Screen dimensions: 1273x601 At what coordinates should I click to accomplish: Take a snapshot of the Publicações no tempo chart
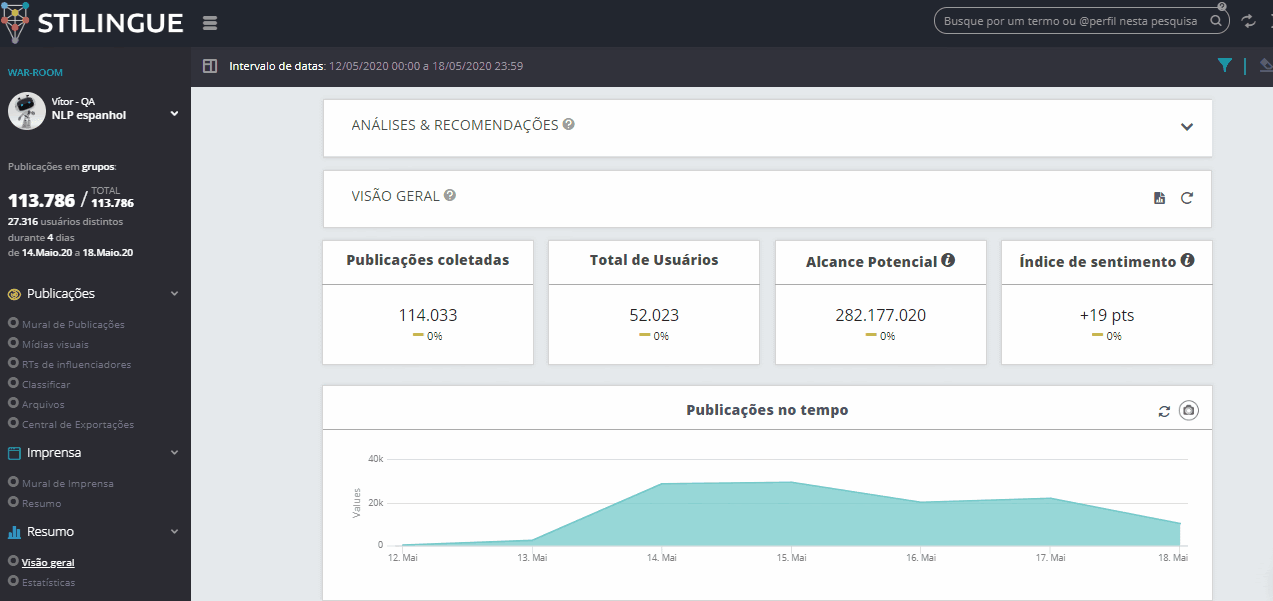coord(1188,410)
